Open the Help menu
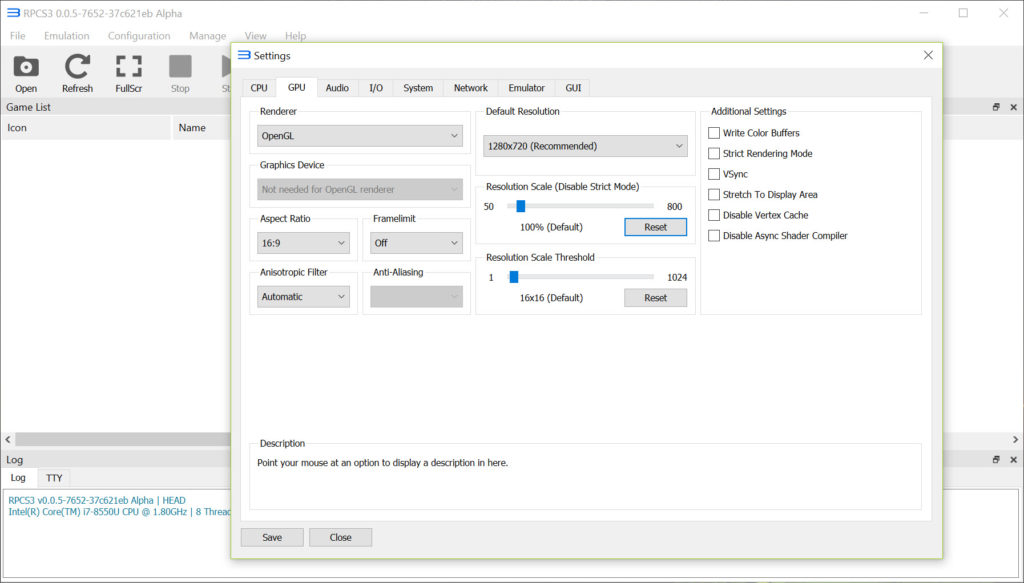 (x=295, y=36)
